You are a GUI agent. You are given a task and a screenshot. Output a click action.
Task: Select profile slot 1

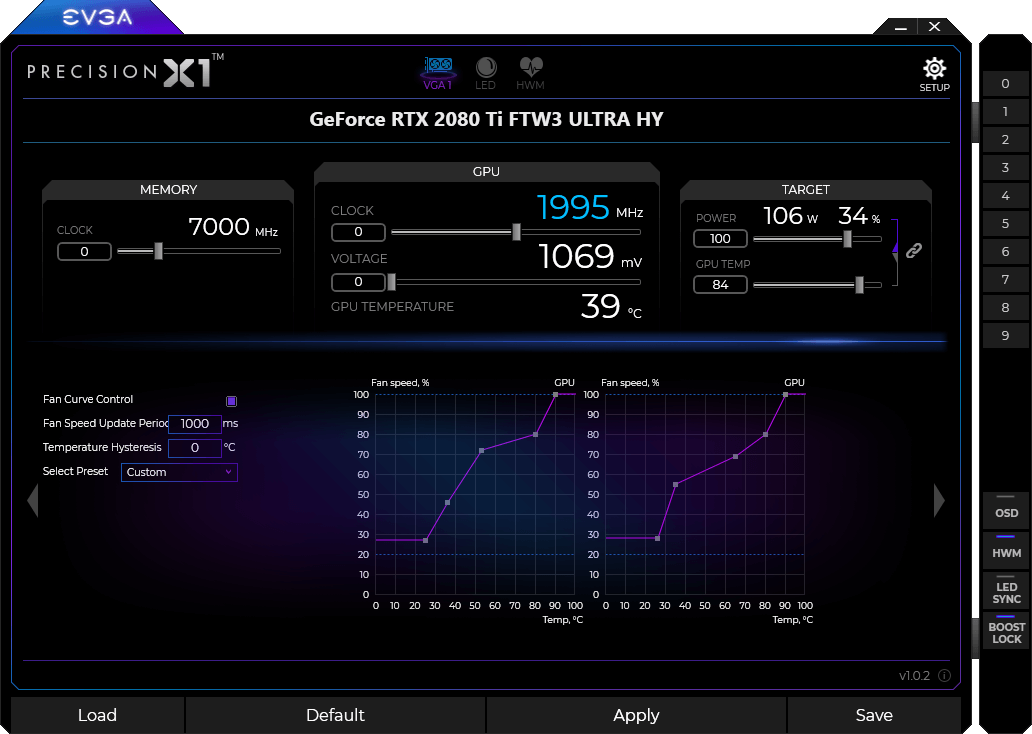pyautogui.click(x=1005, y=112)
